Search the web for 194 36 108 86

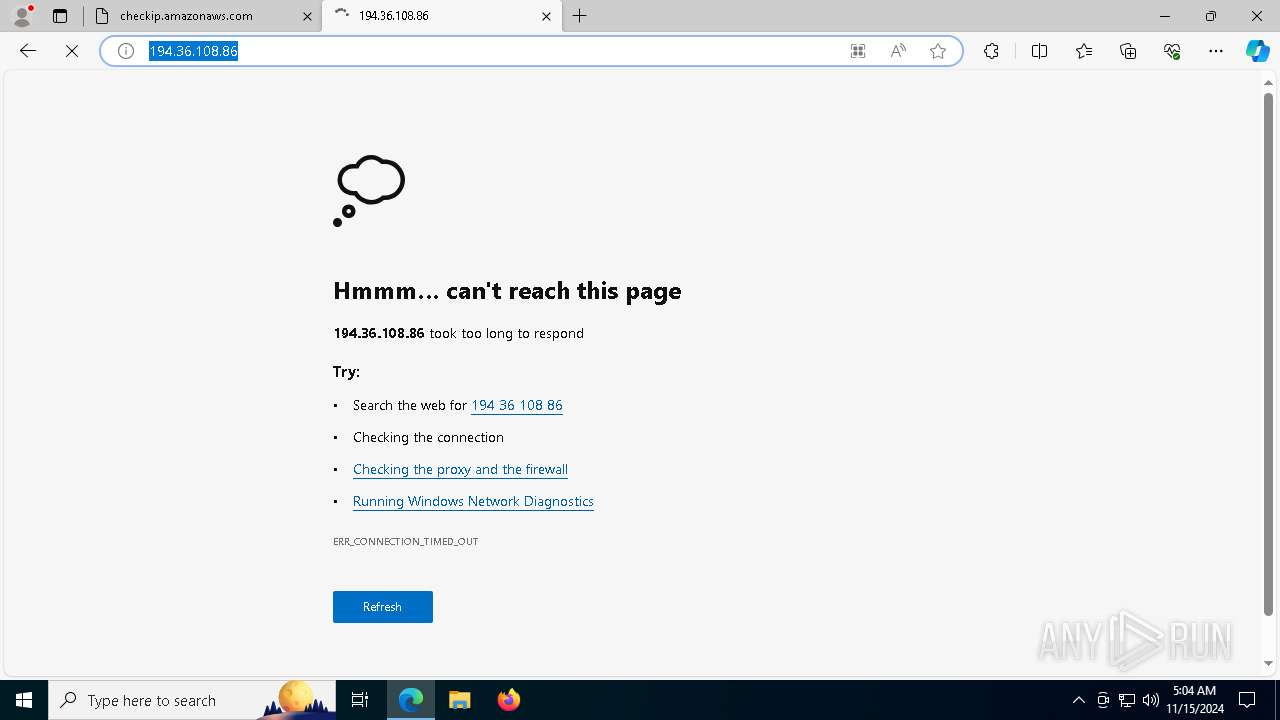(517, 405)
